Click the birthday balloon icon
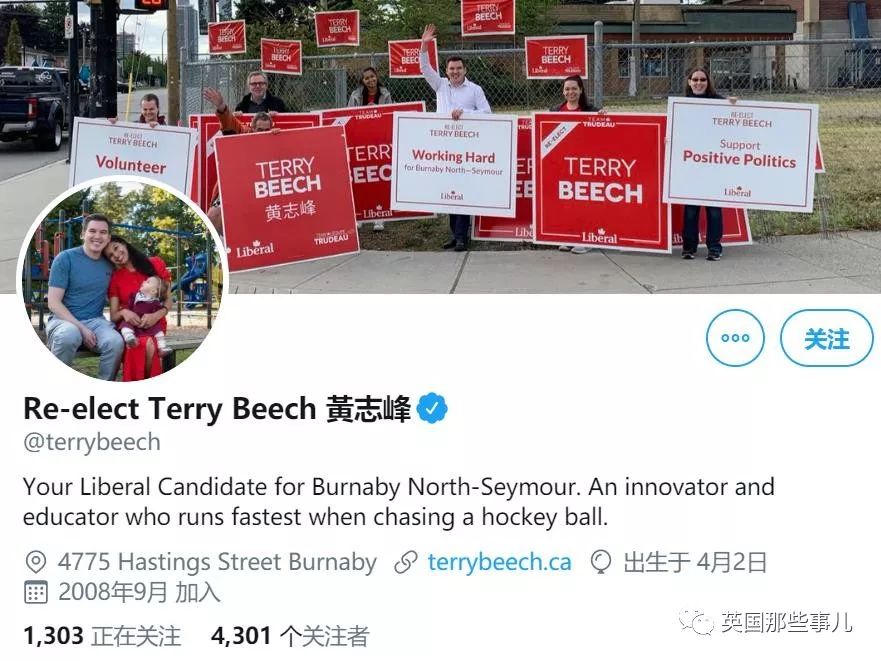 601,562
